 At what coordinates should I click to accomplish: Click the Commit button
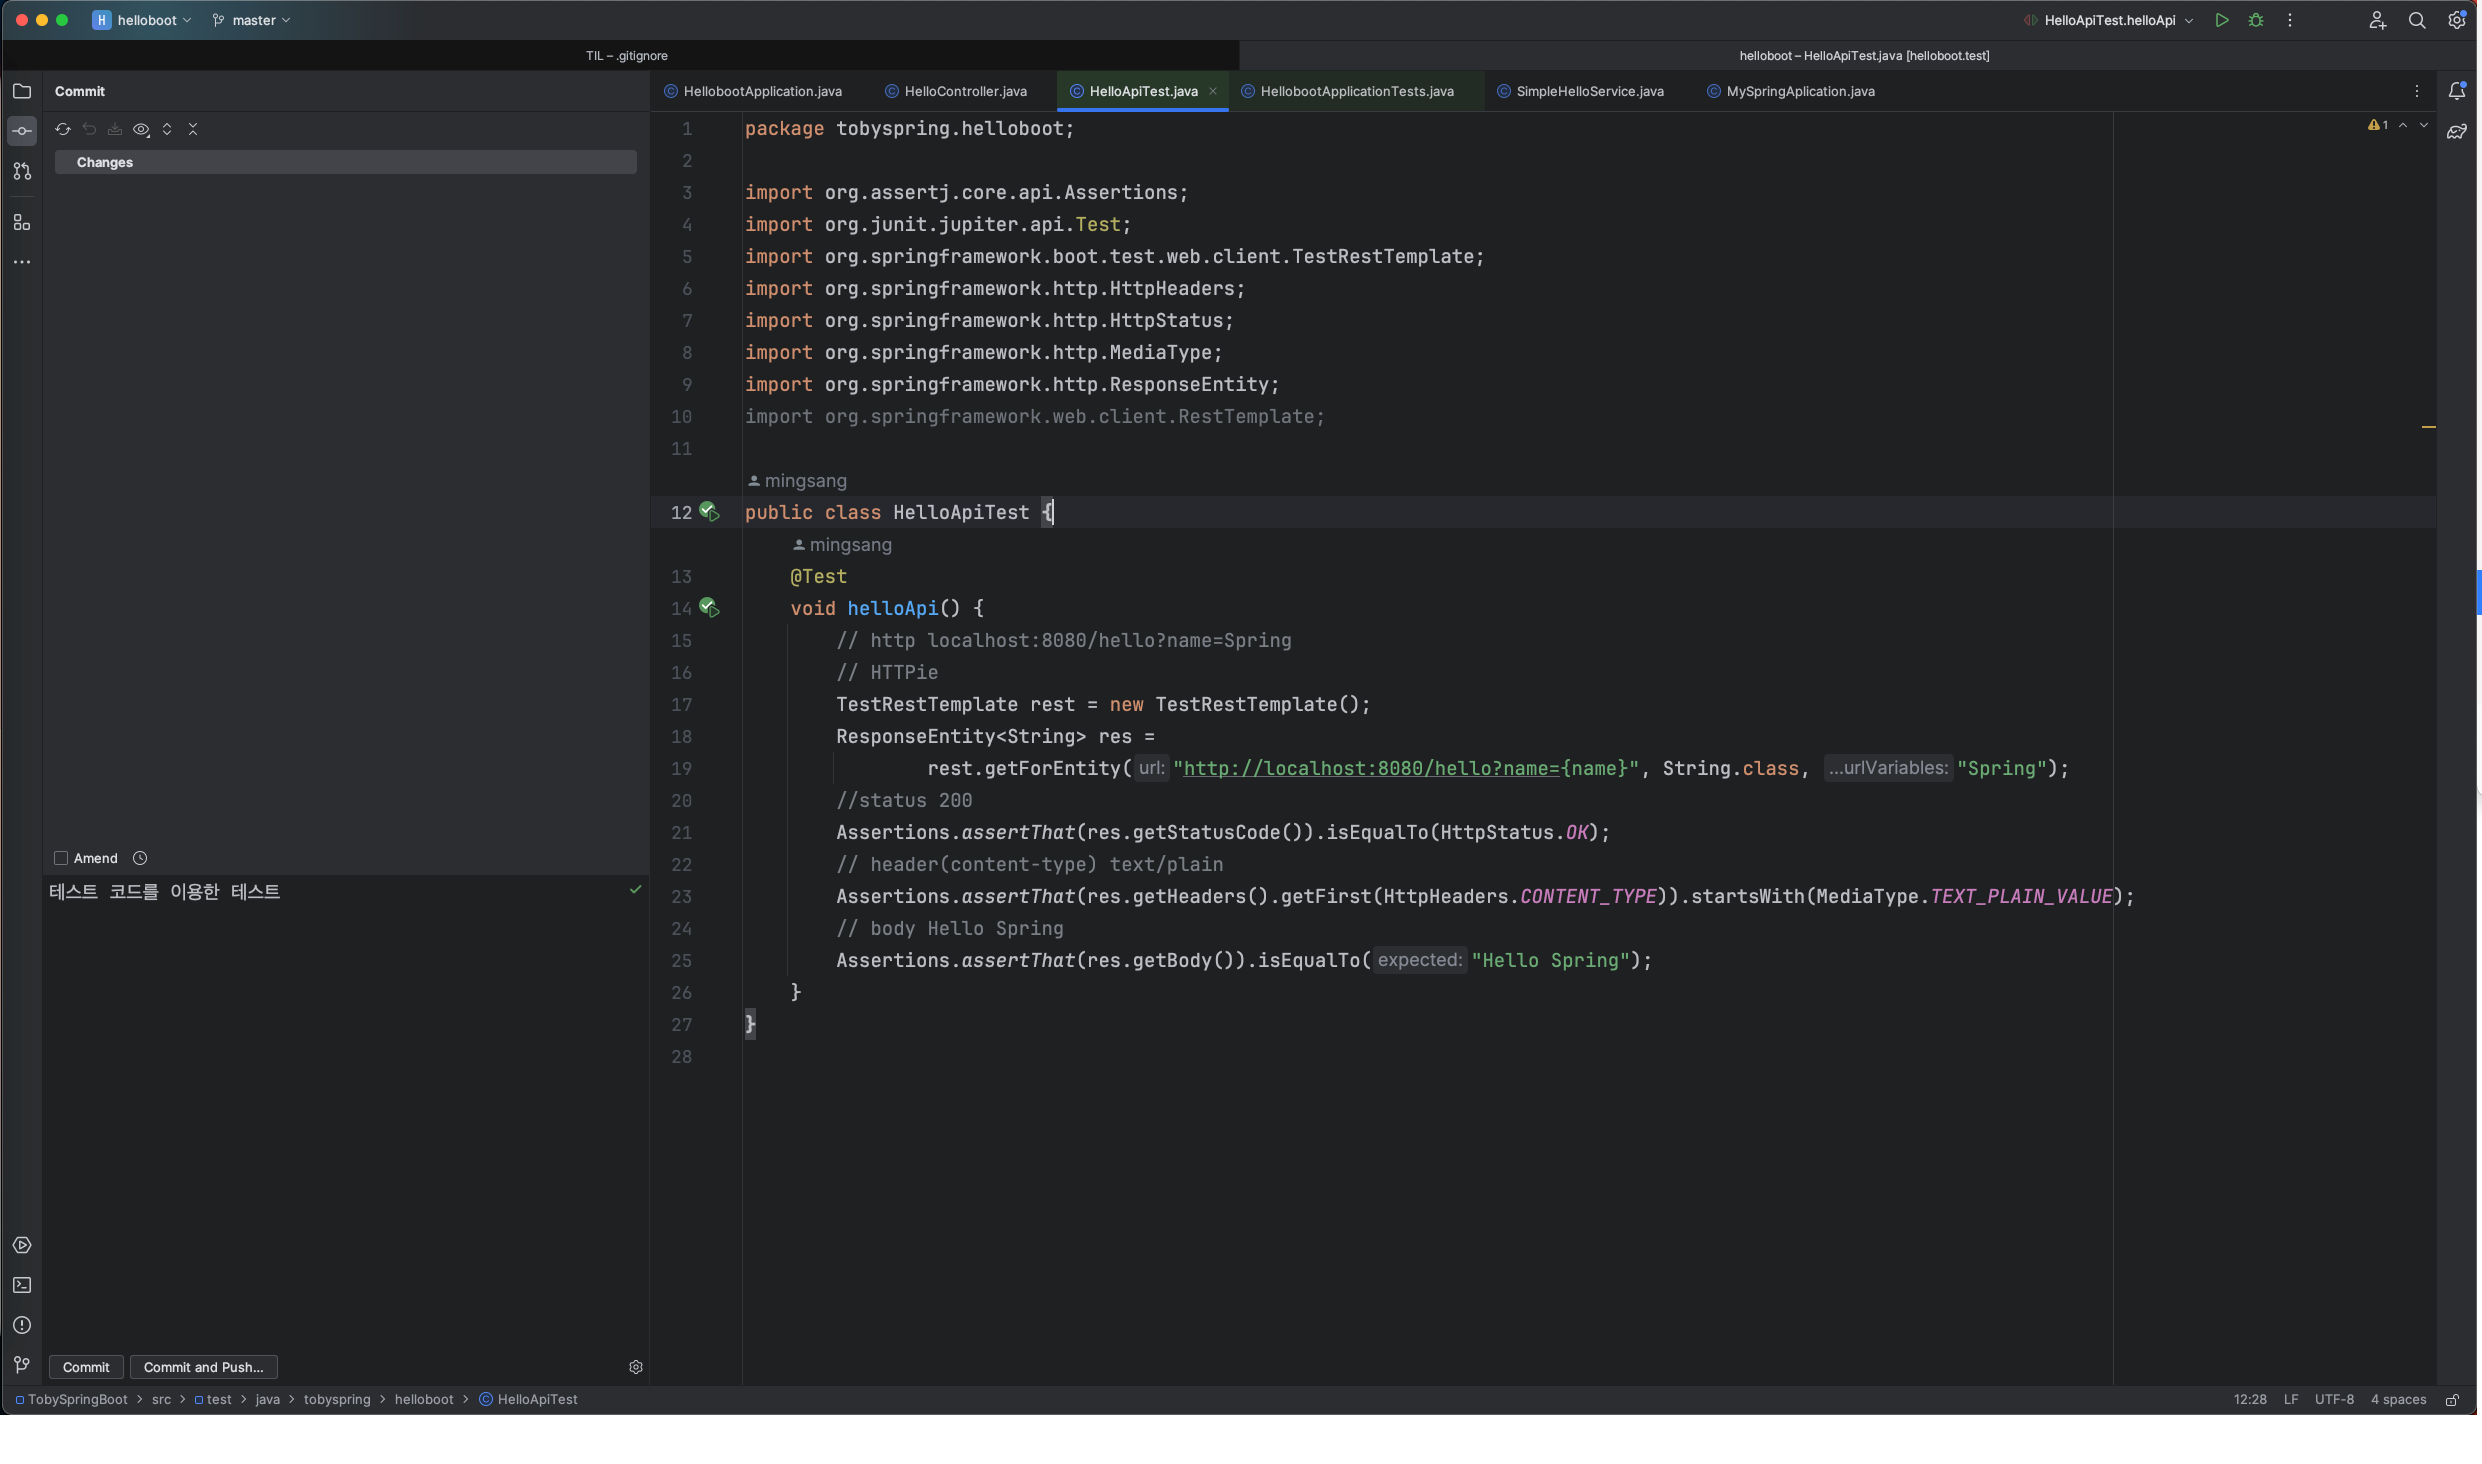86,1367
